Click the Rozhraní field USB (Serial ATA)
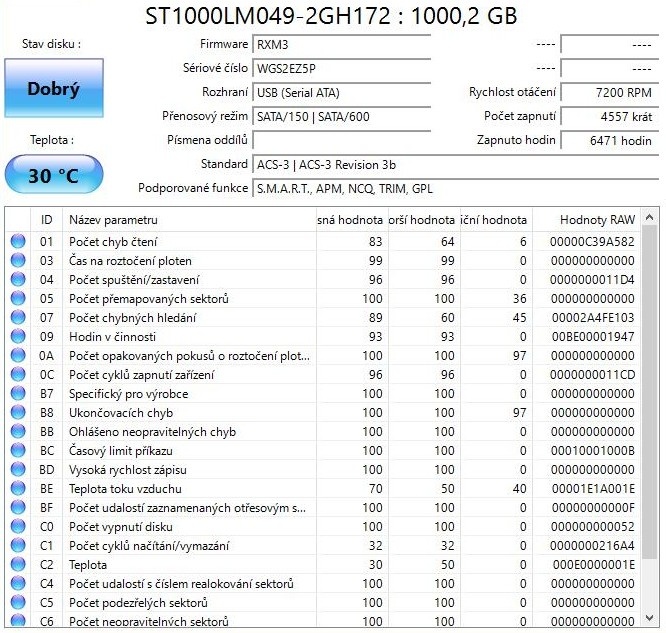The image size is (666, 633). coord(341,93)
